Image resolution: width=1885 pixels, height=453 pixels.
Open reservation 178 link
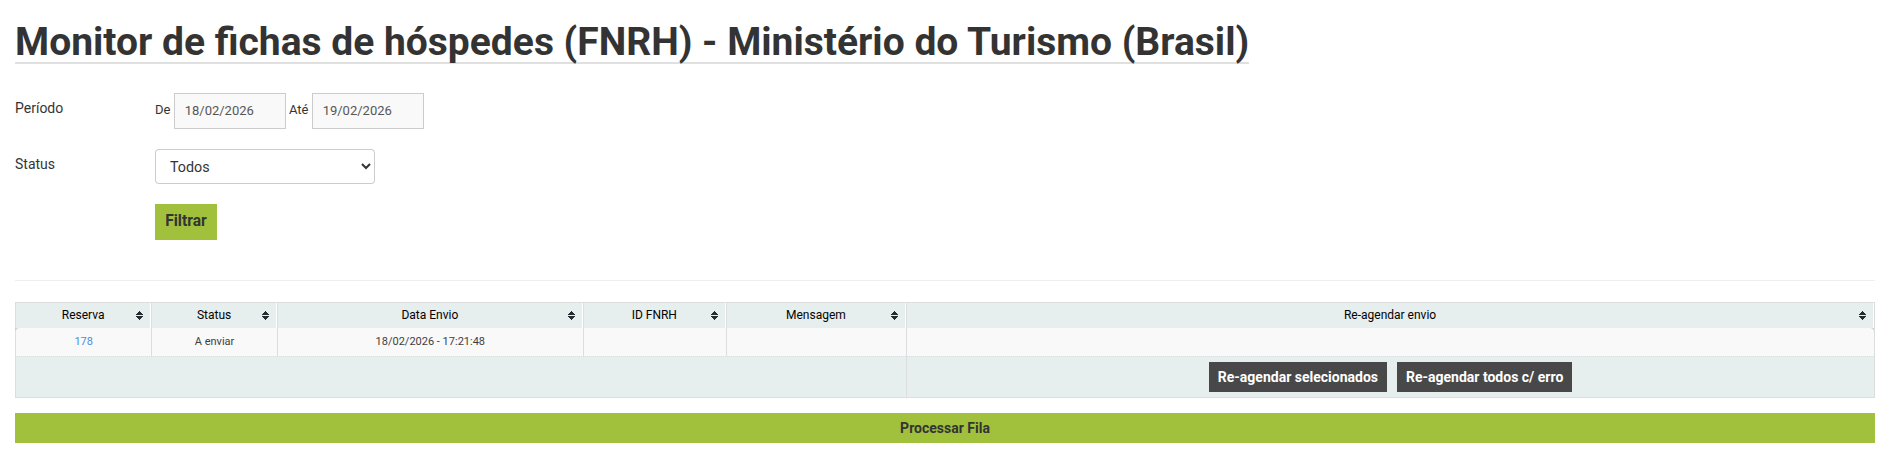(84, 342)
